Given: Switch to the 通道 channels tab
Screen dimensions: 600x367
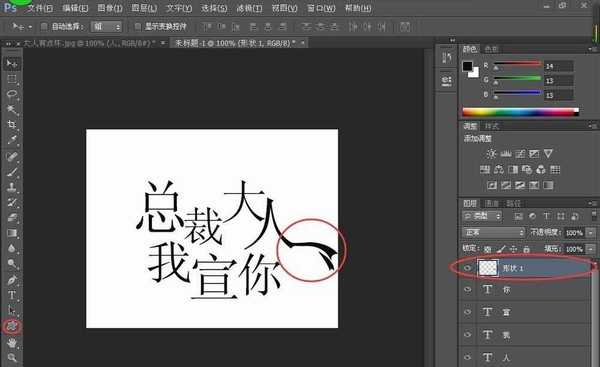Looking at the screenshot, I should (492, 203).
